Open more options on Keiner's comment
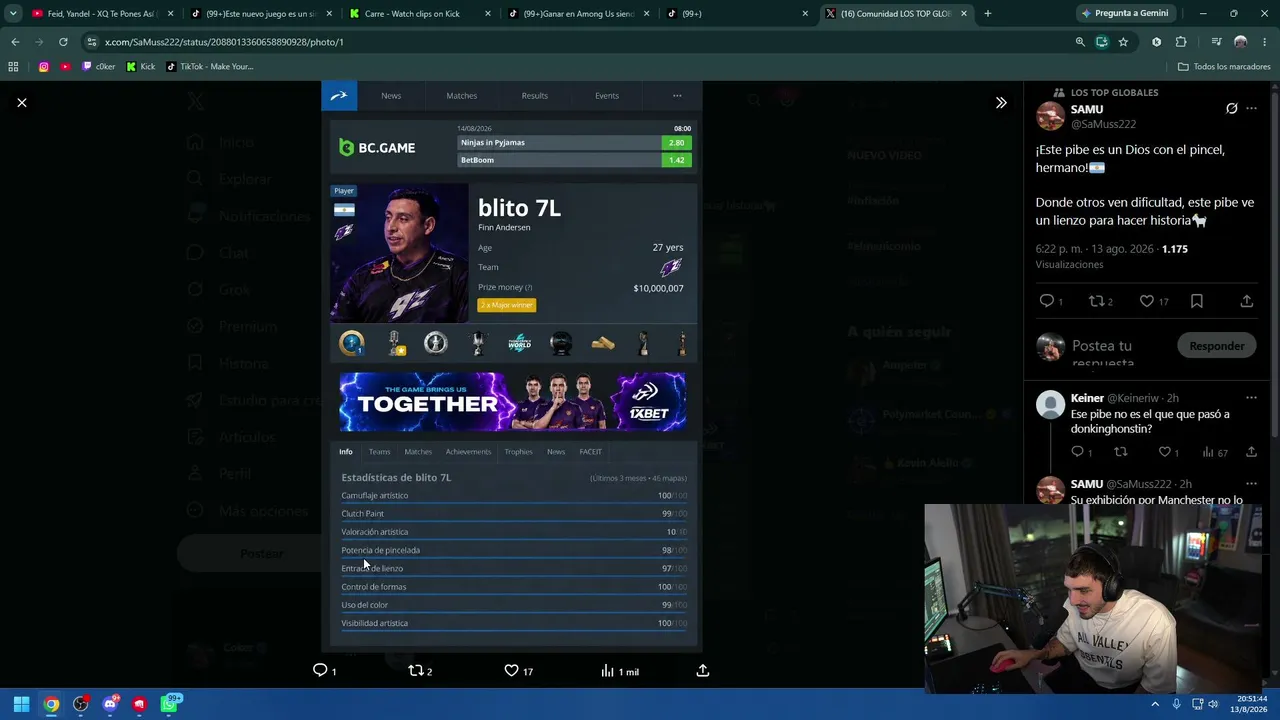The width and height of the screenshot is (1280, 720). [x=1251, y=398]
